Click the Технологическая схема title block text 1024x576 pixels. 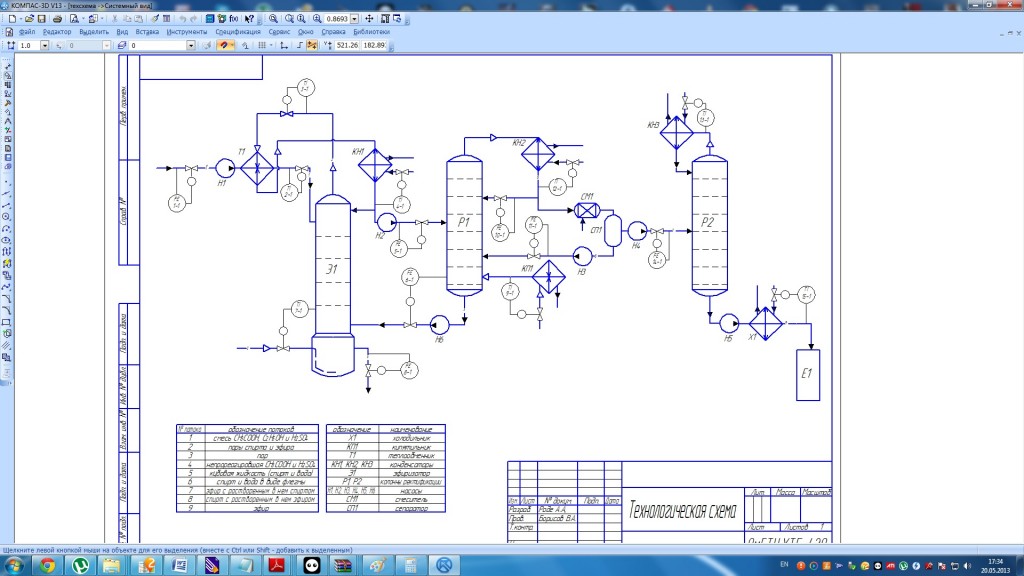[x=682, y=510]
